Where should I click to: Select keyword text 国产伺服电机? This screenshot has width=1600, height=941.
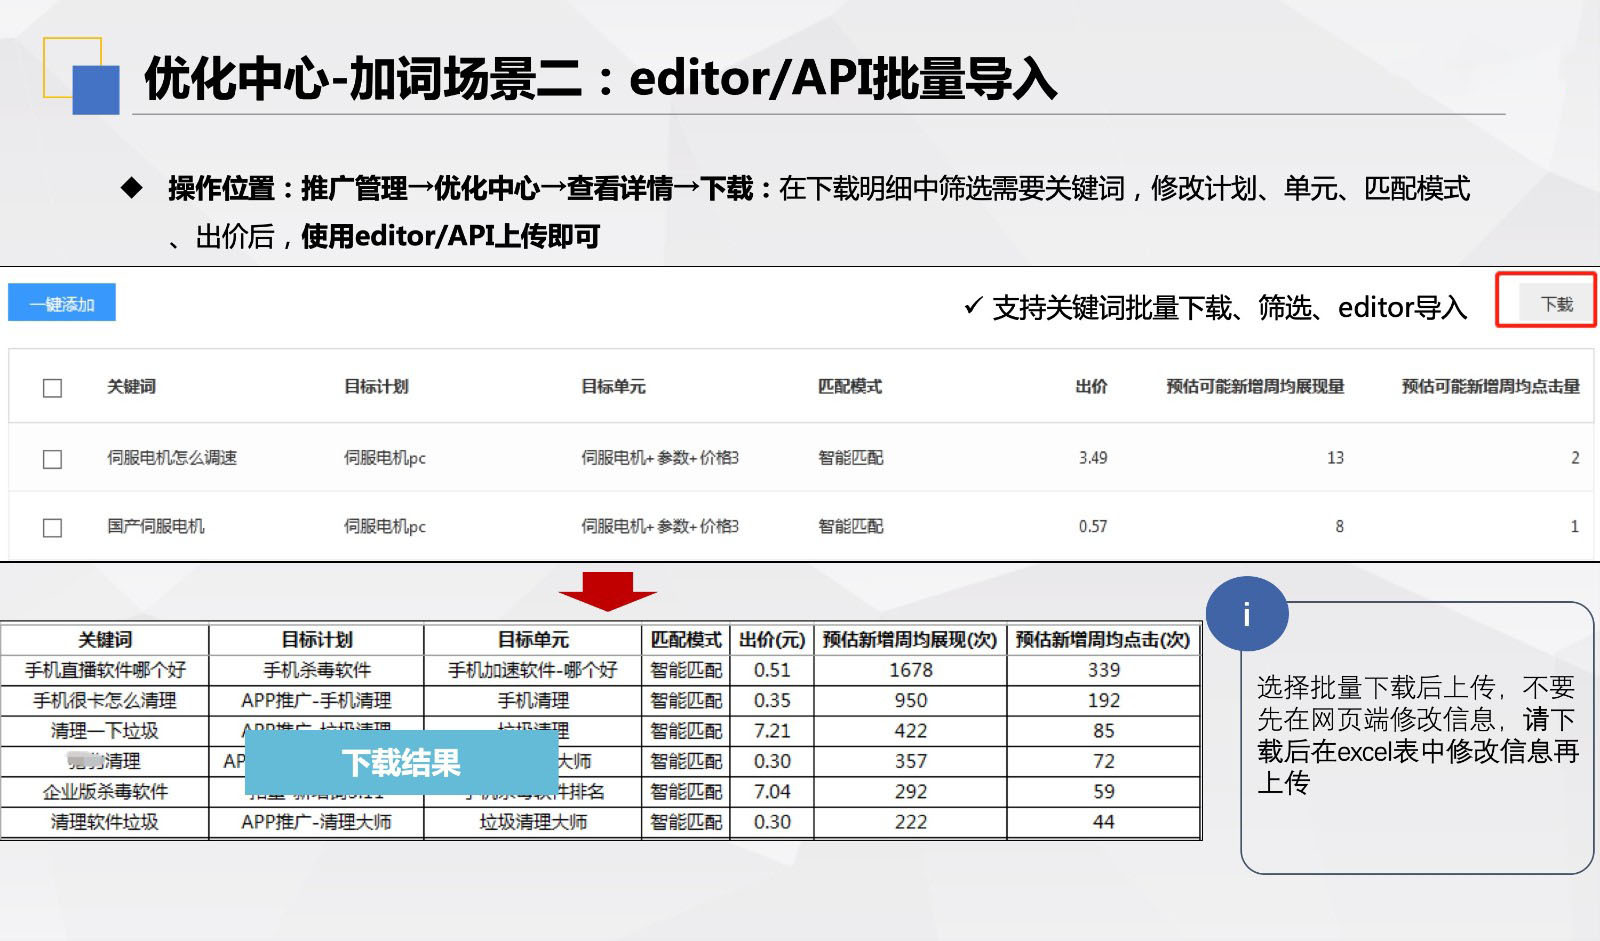click(156, 526)
